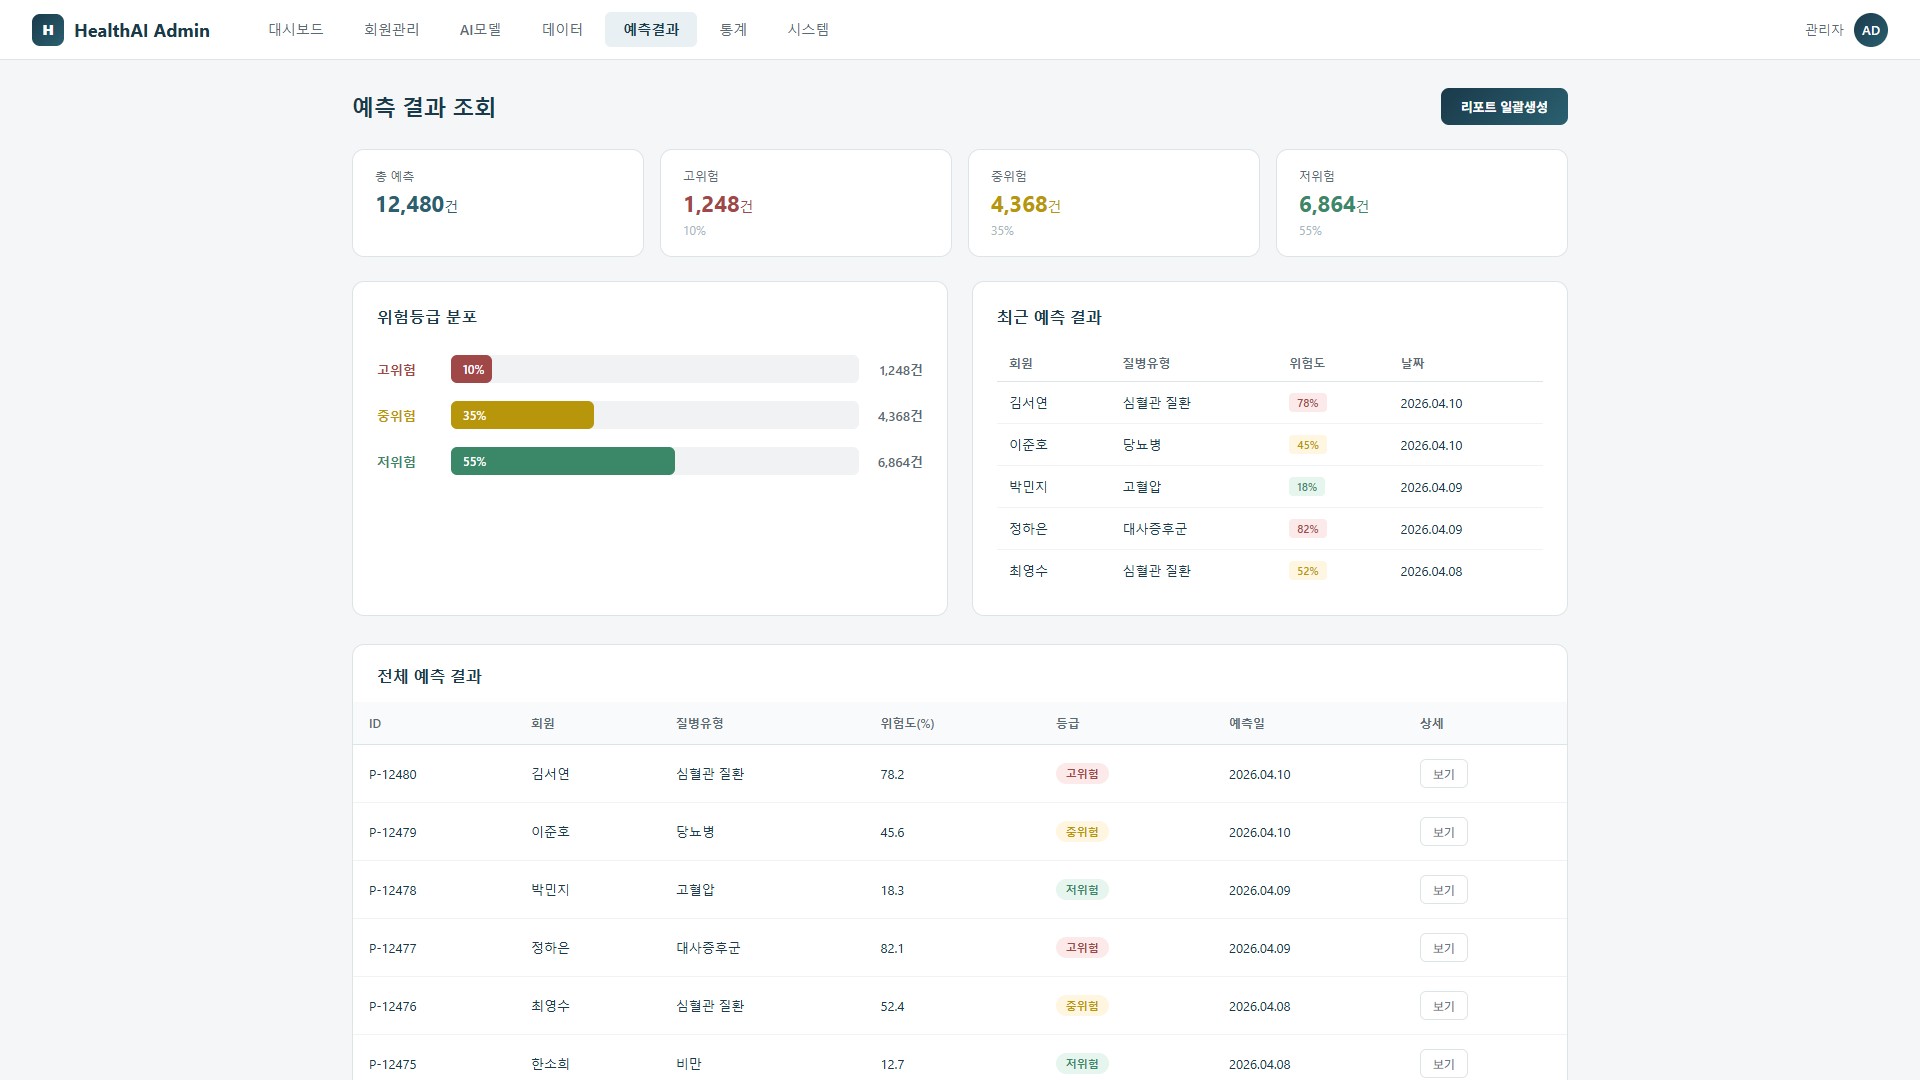
Task: Click the 저위험 55% distribution bar
Action: click(563, 461)
